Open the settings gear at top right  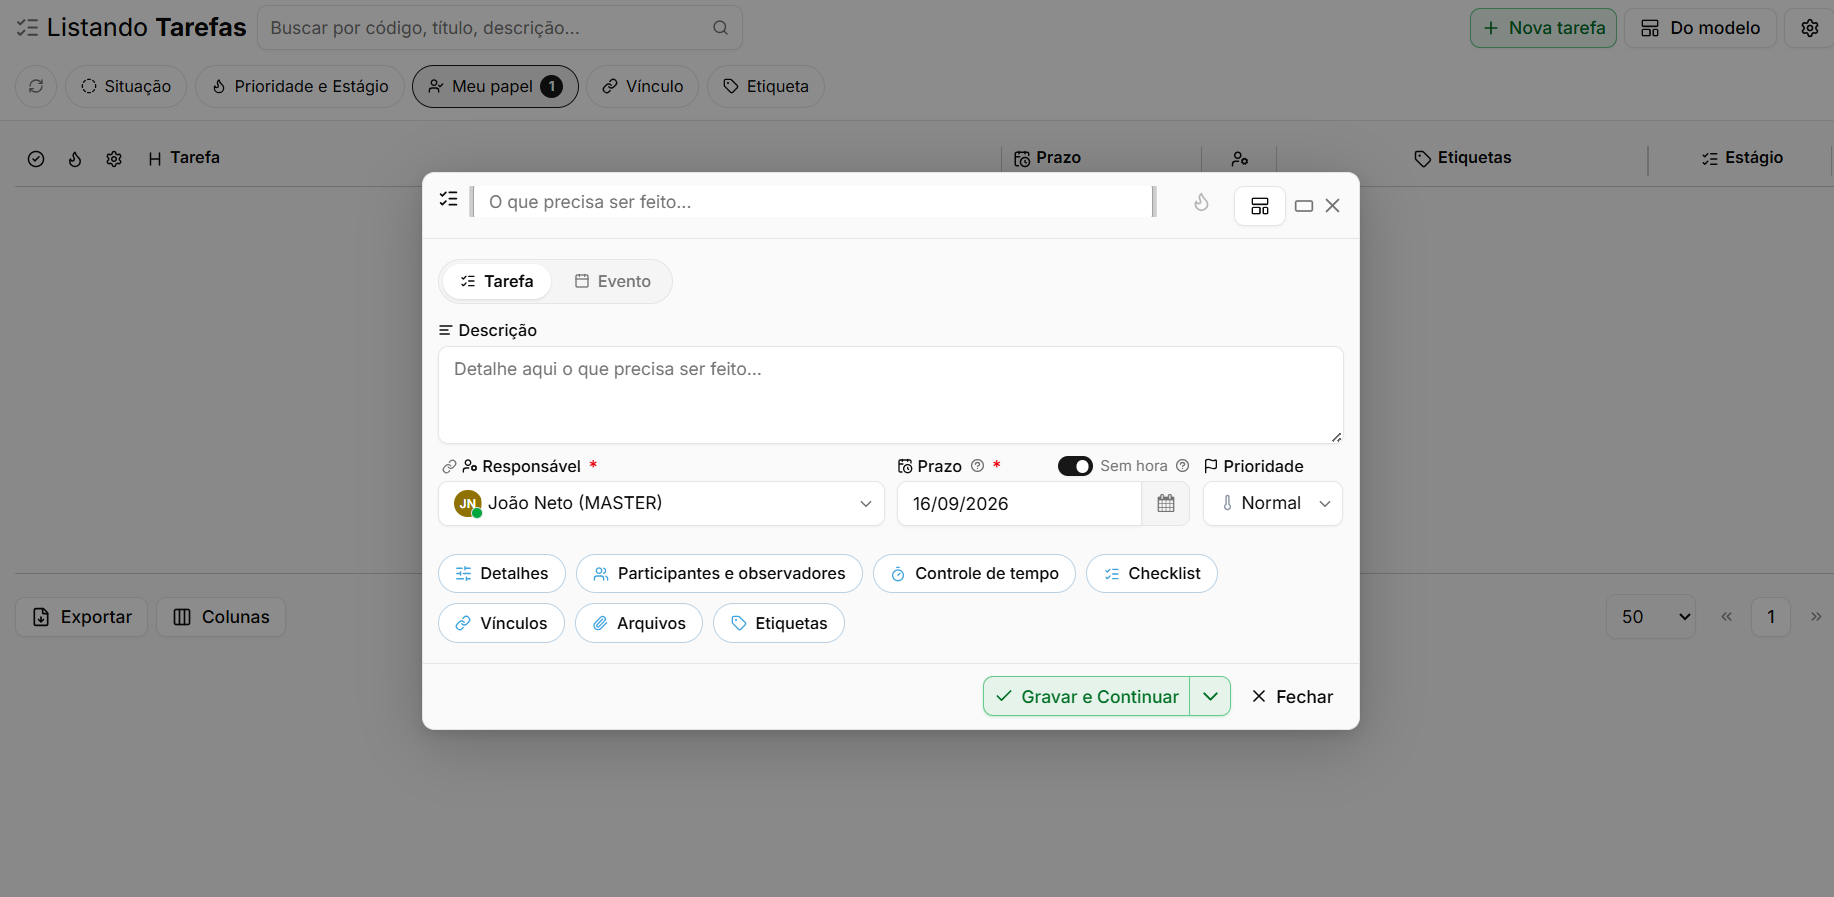[1810, 28]
